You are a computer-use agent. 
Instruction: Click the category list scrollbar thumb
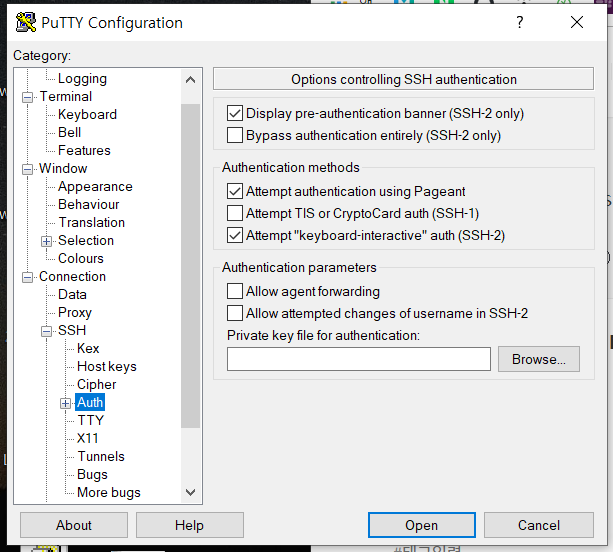190,266
